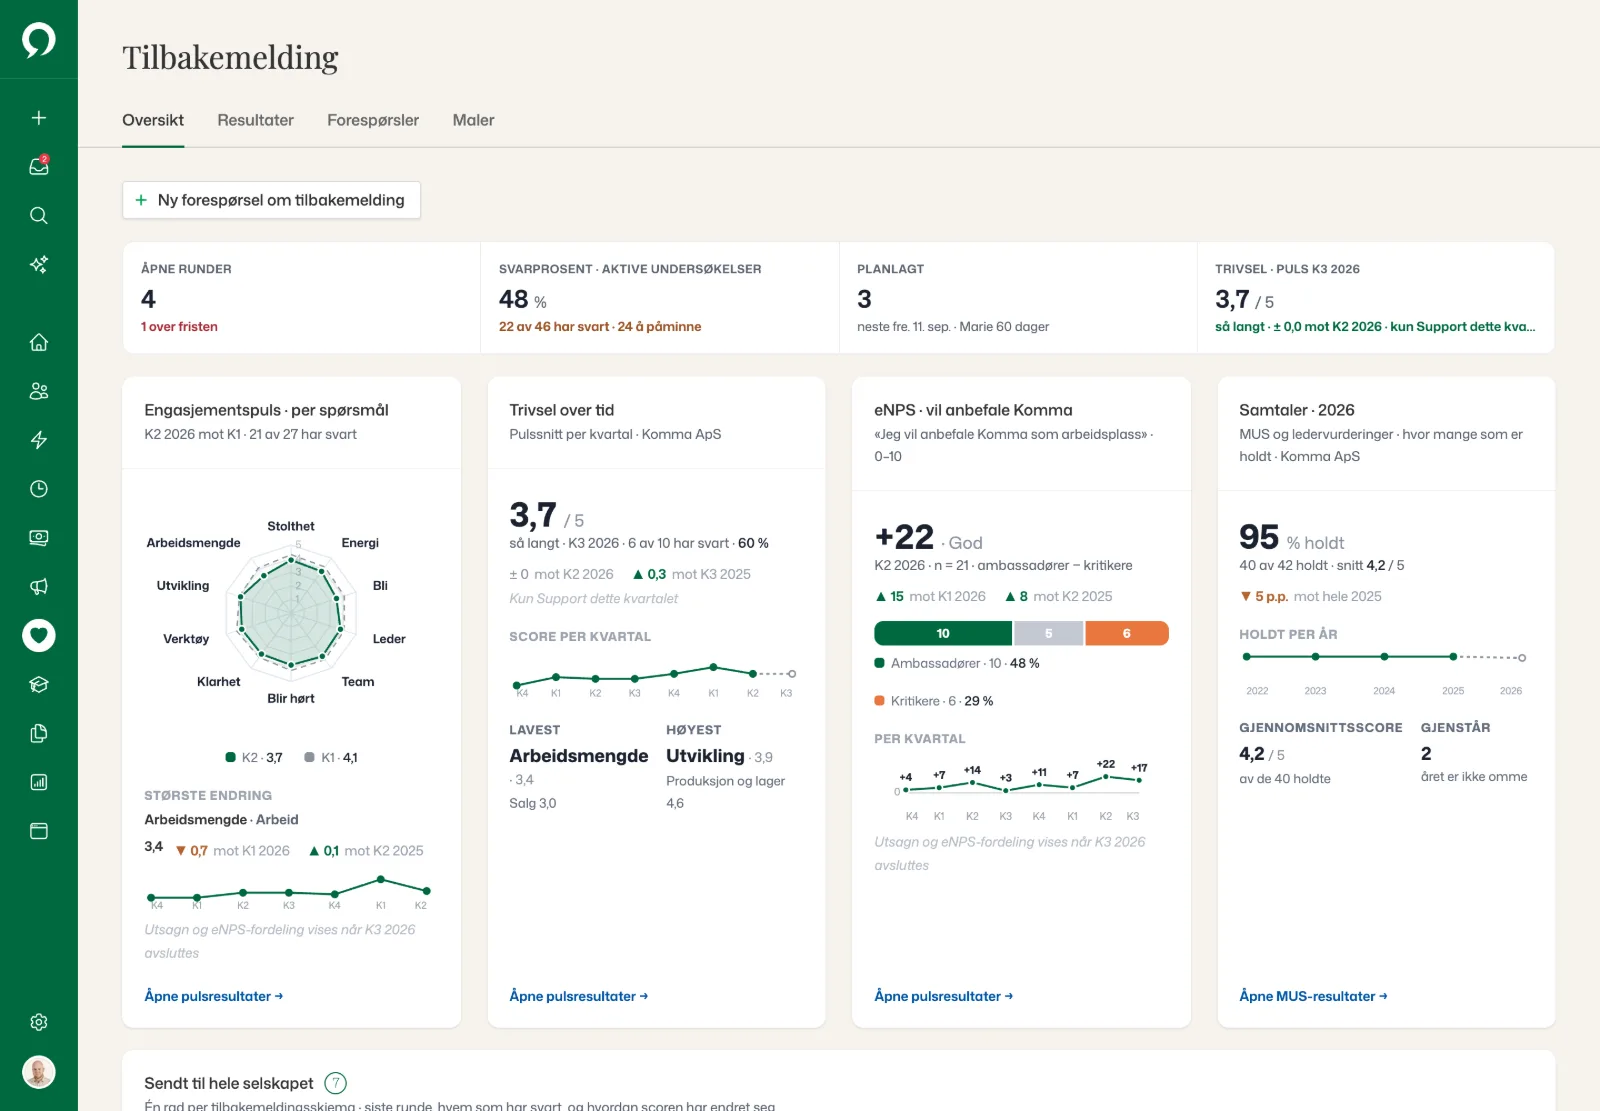Open the clock time icon in sidebar
The height and width of the screenshot is (1111, 1600).
[x=39, y=489]
